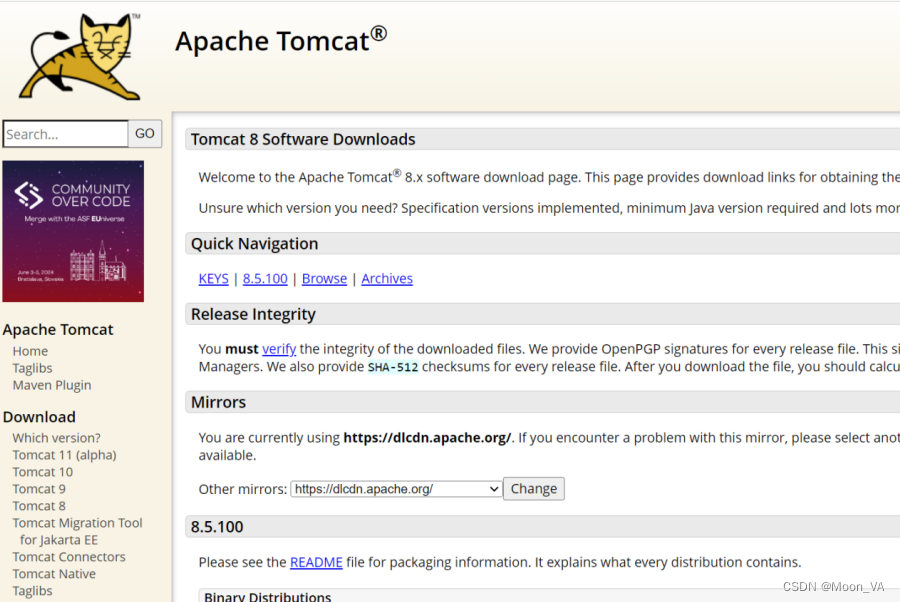Open the Community Over Code banner

pos(73,231)
